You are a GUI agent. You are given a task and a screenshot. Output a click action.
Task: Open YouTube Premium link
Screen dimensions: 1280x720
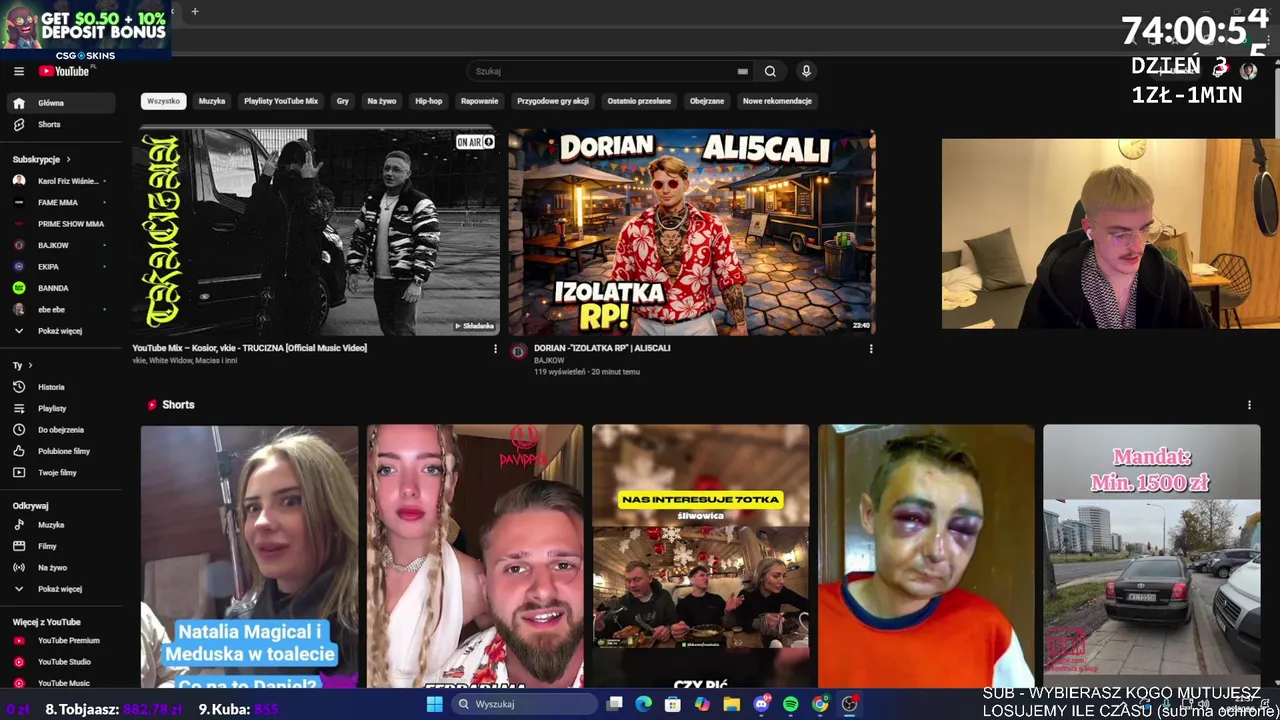[x=62, y=640]
